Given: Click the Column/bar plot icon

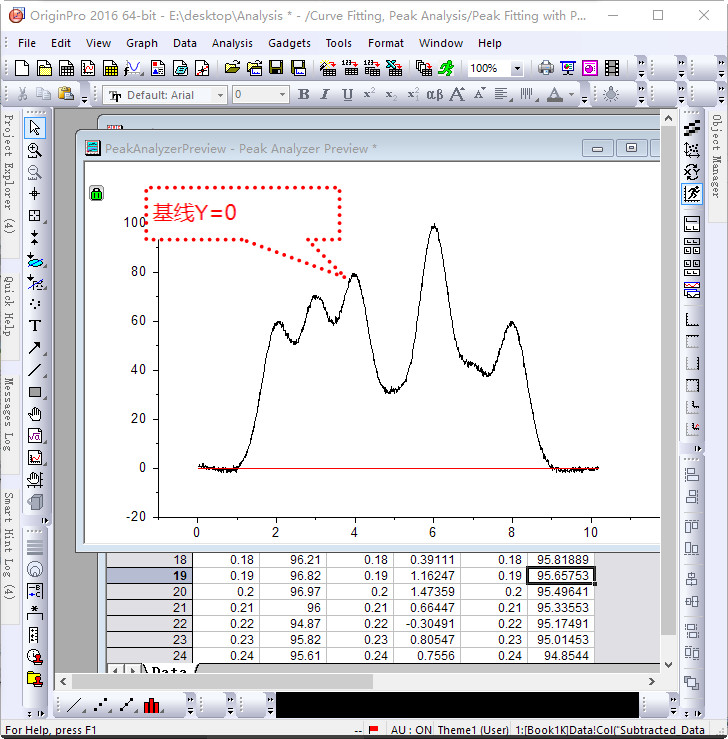Looking at the screenshot, I should coord(152,706).
